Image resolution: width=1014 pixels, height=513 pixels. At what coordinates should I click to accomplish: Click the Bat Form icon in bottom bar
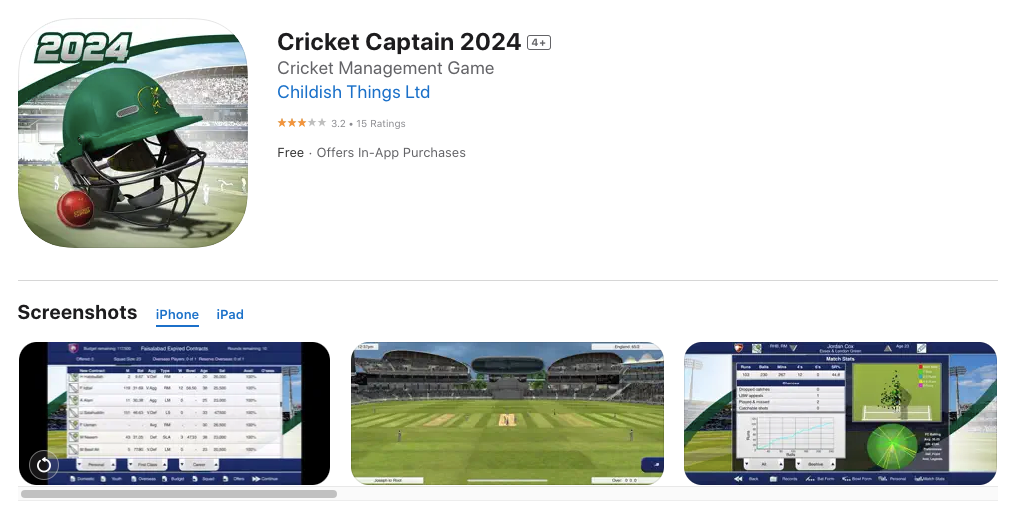click(x=810, y=479)
